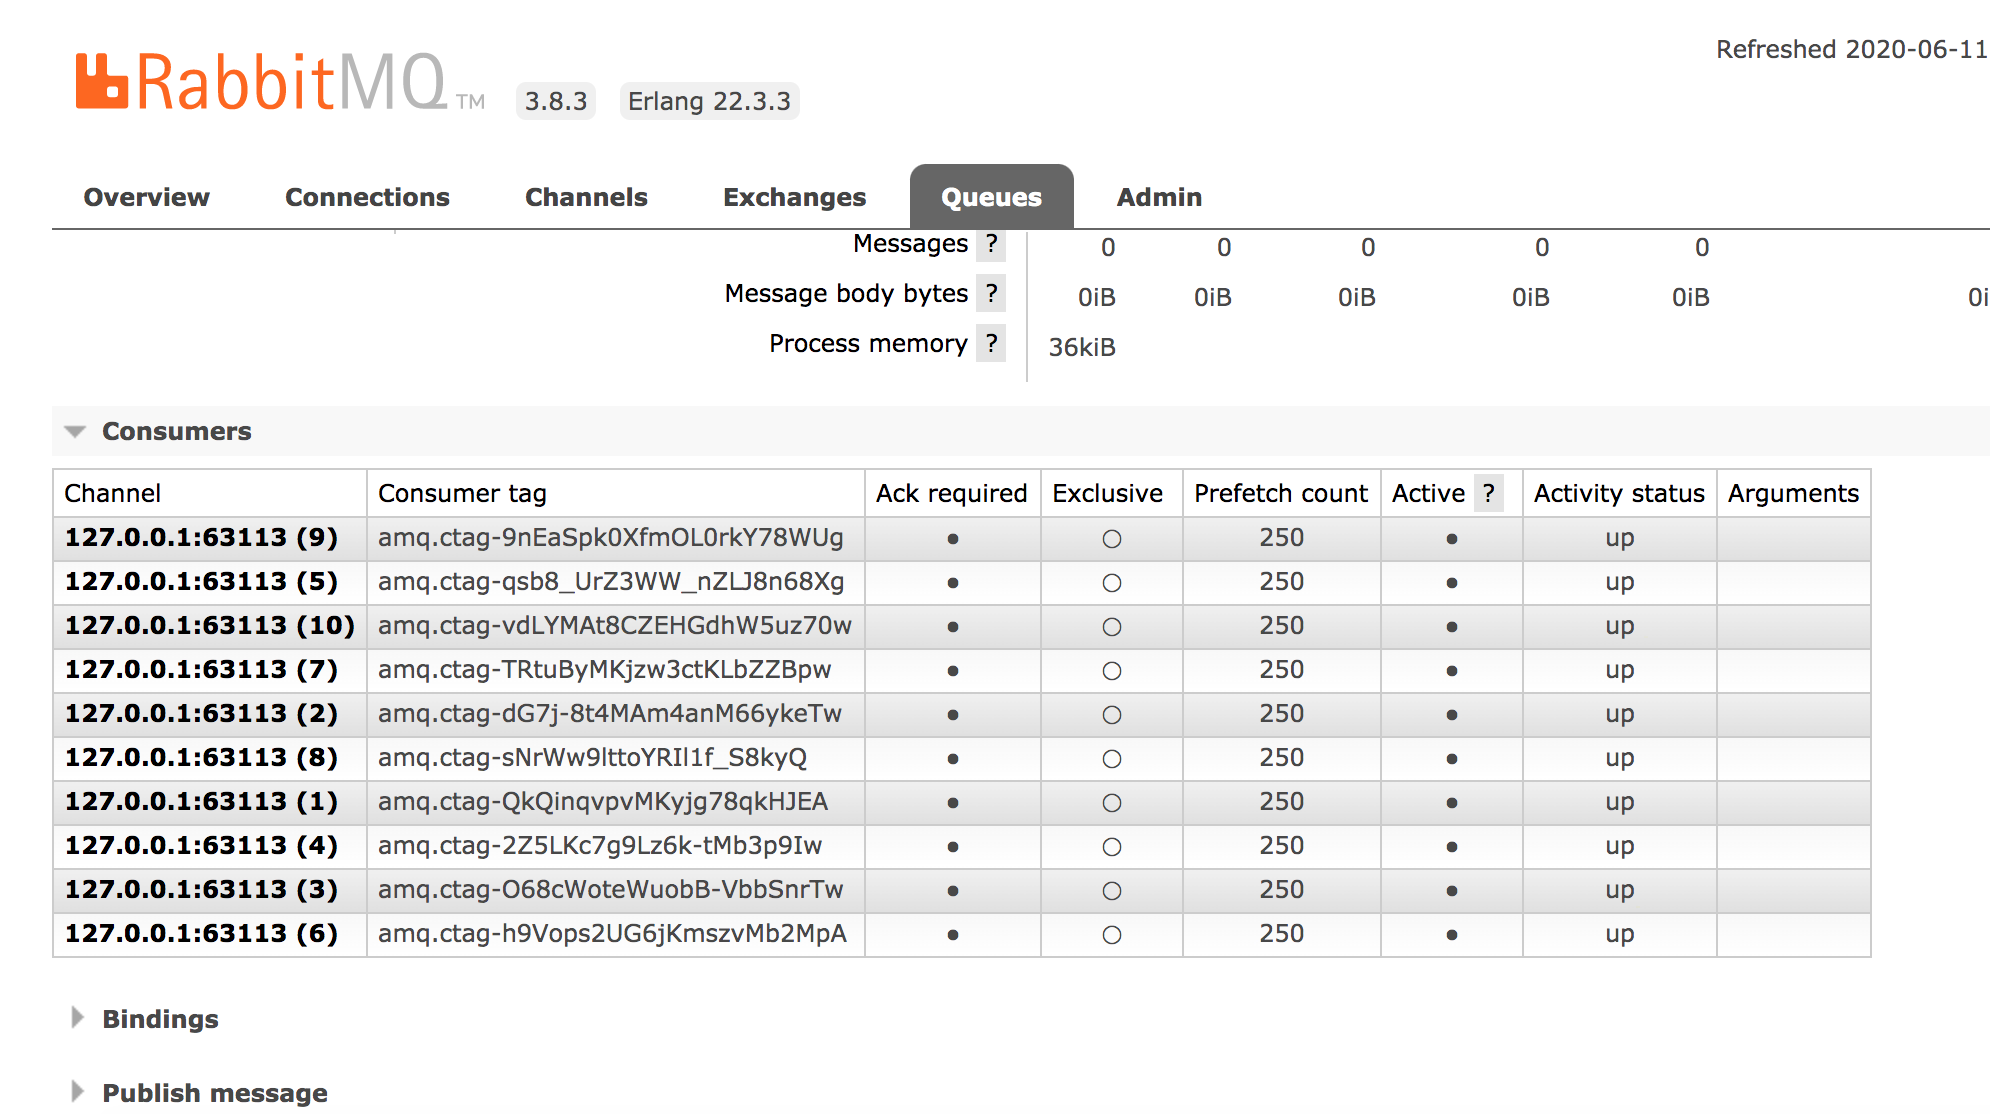Expand the Bindings section

[160, 1019]
